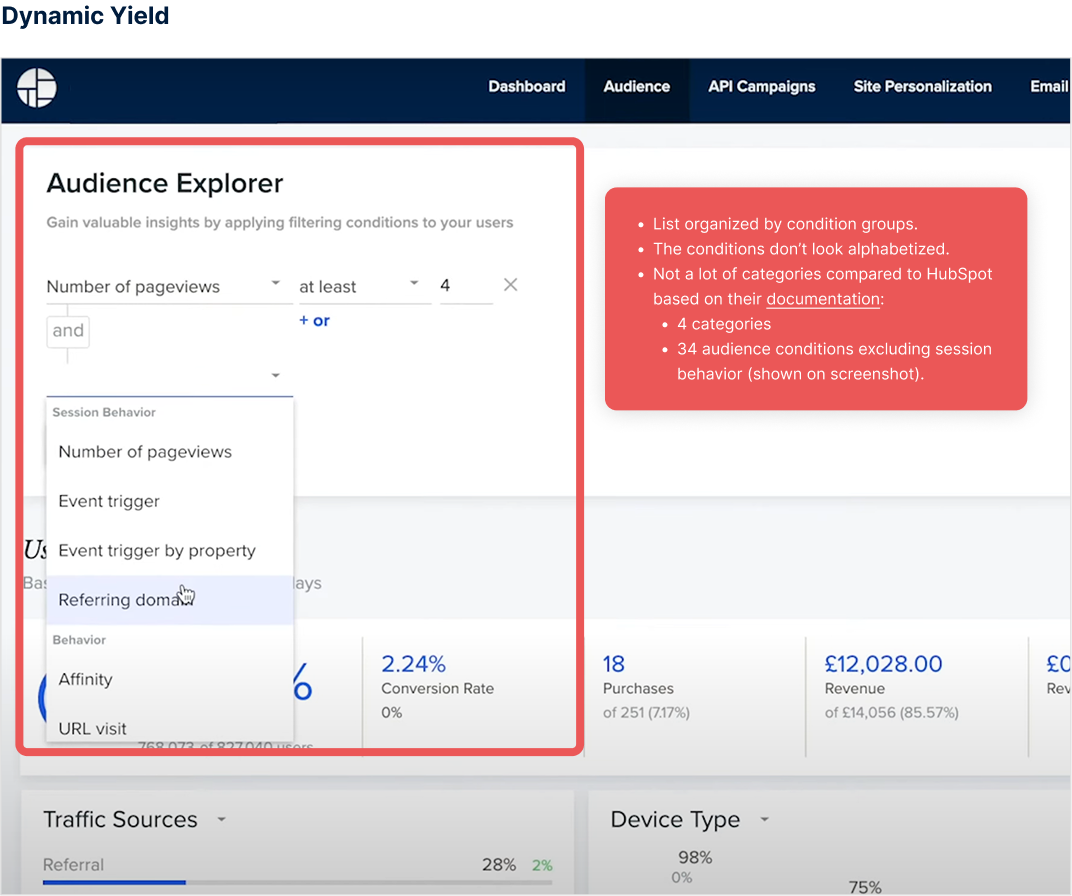Choose the 'Affinity' behavior condition
1072x896 pixels.
coord(170,679)
